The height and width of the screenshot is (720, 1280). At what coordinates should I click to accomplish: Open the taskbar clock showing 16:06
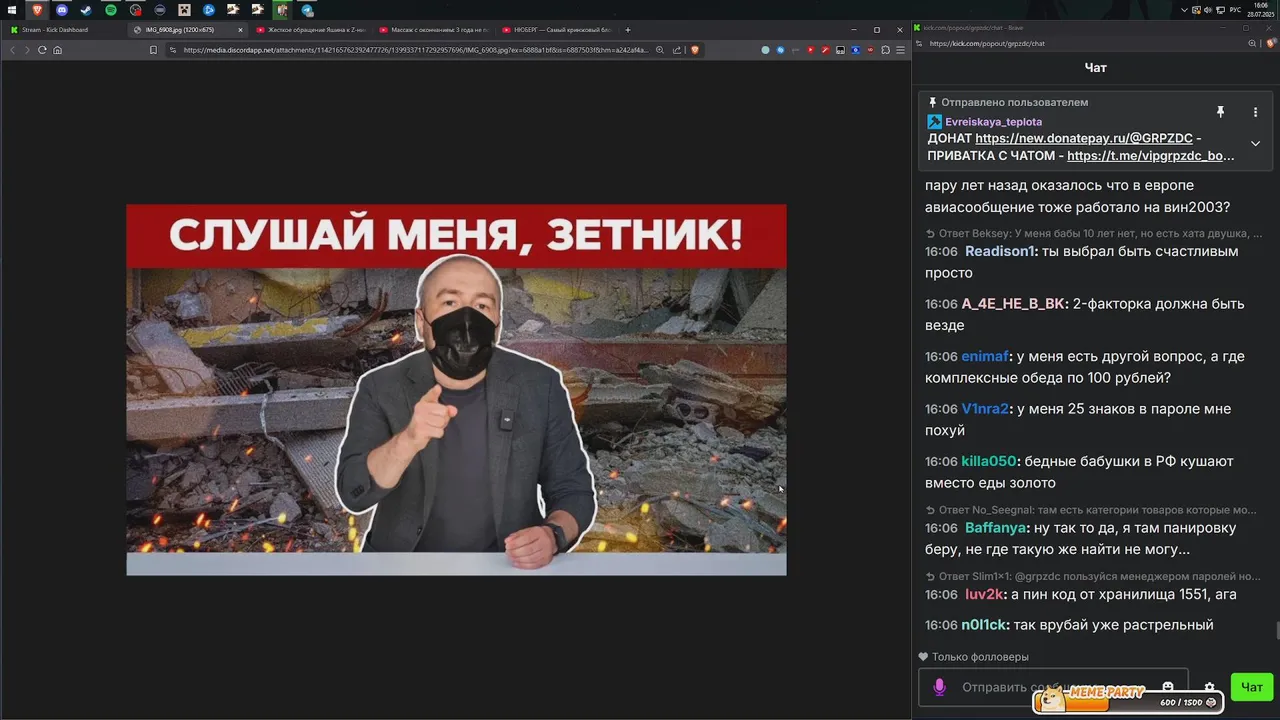click(1261, 10)
